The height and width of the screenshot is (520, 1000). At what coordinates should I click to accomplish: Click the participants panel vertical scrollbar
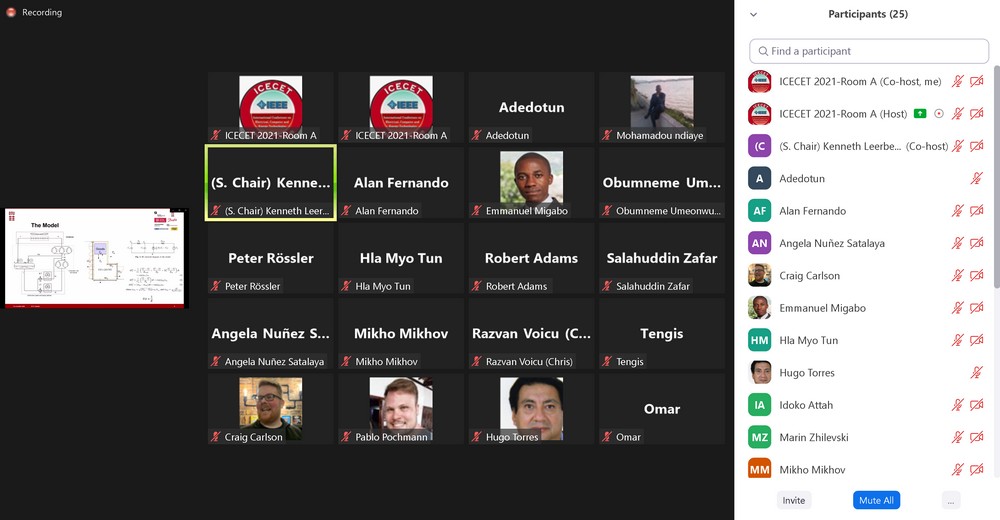pyautogui.click(x=996, y=175)
